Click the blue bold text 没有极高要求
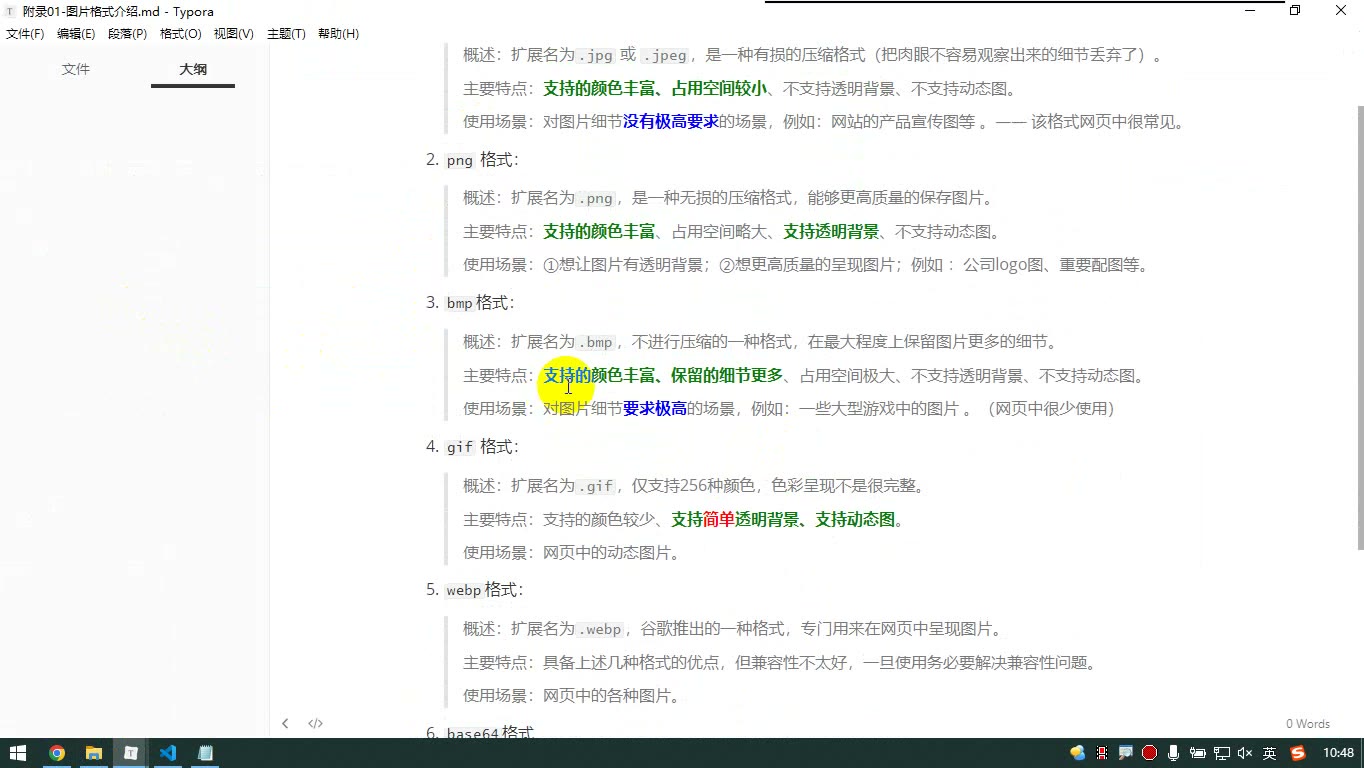The image size is (1364, 768). [x=671, y=122]
